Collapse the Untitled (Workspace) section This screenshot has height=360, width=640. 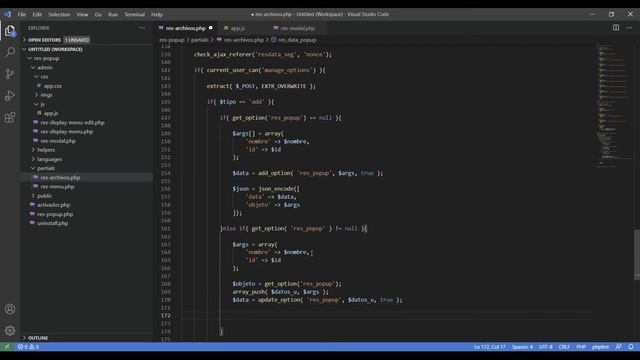point(55,49)
